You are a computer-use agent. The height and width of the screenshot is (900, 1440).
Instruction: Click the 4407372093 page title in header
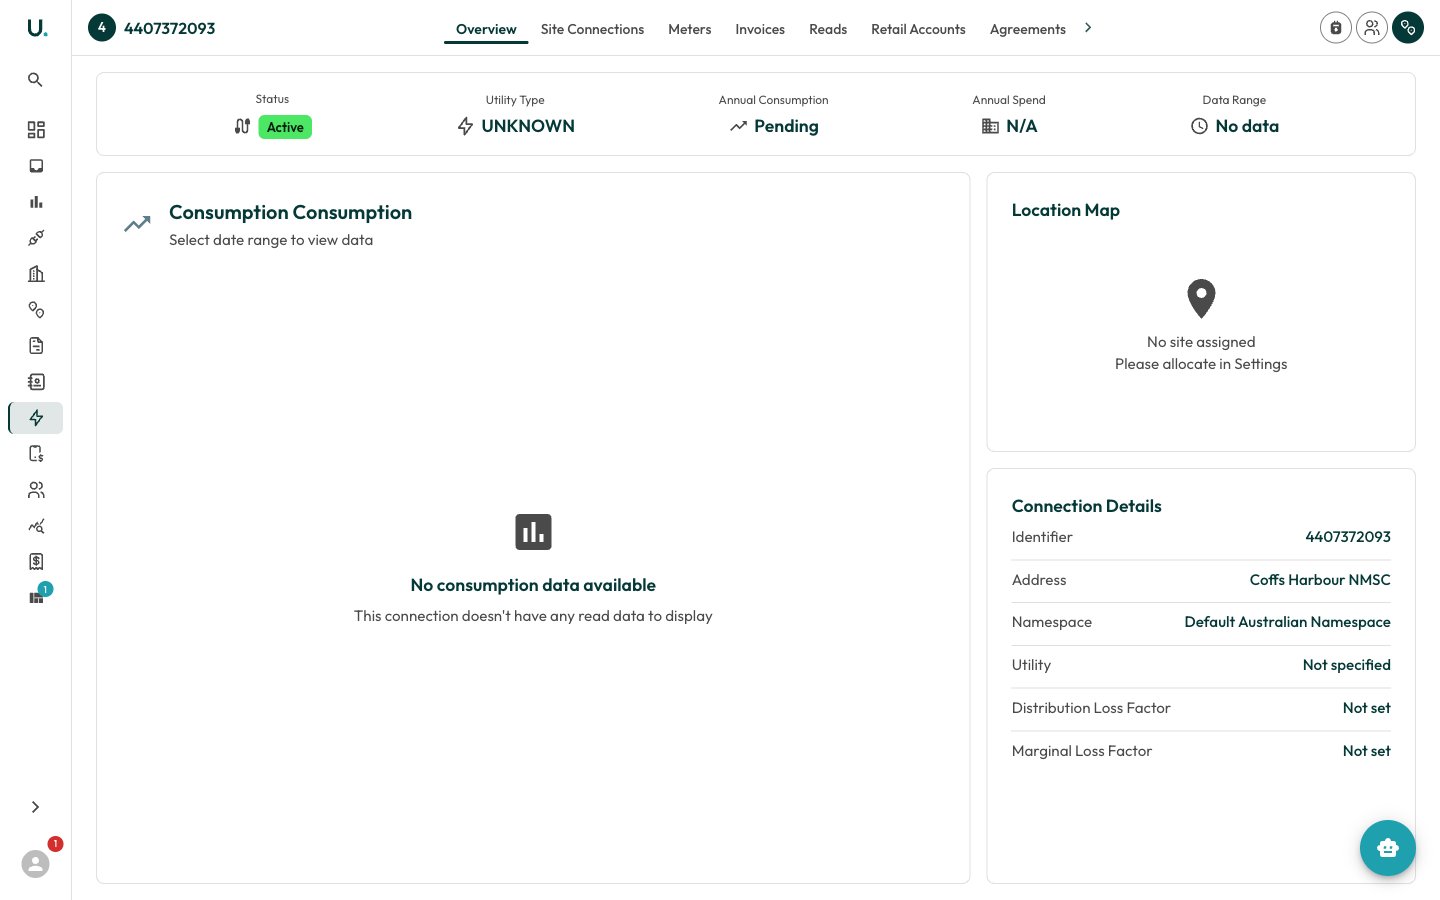tap(170, 28)
